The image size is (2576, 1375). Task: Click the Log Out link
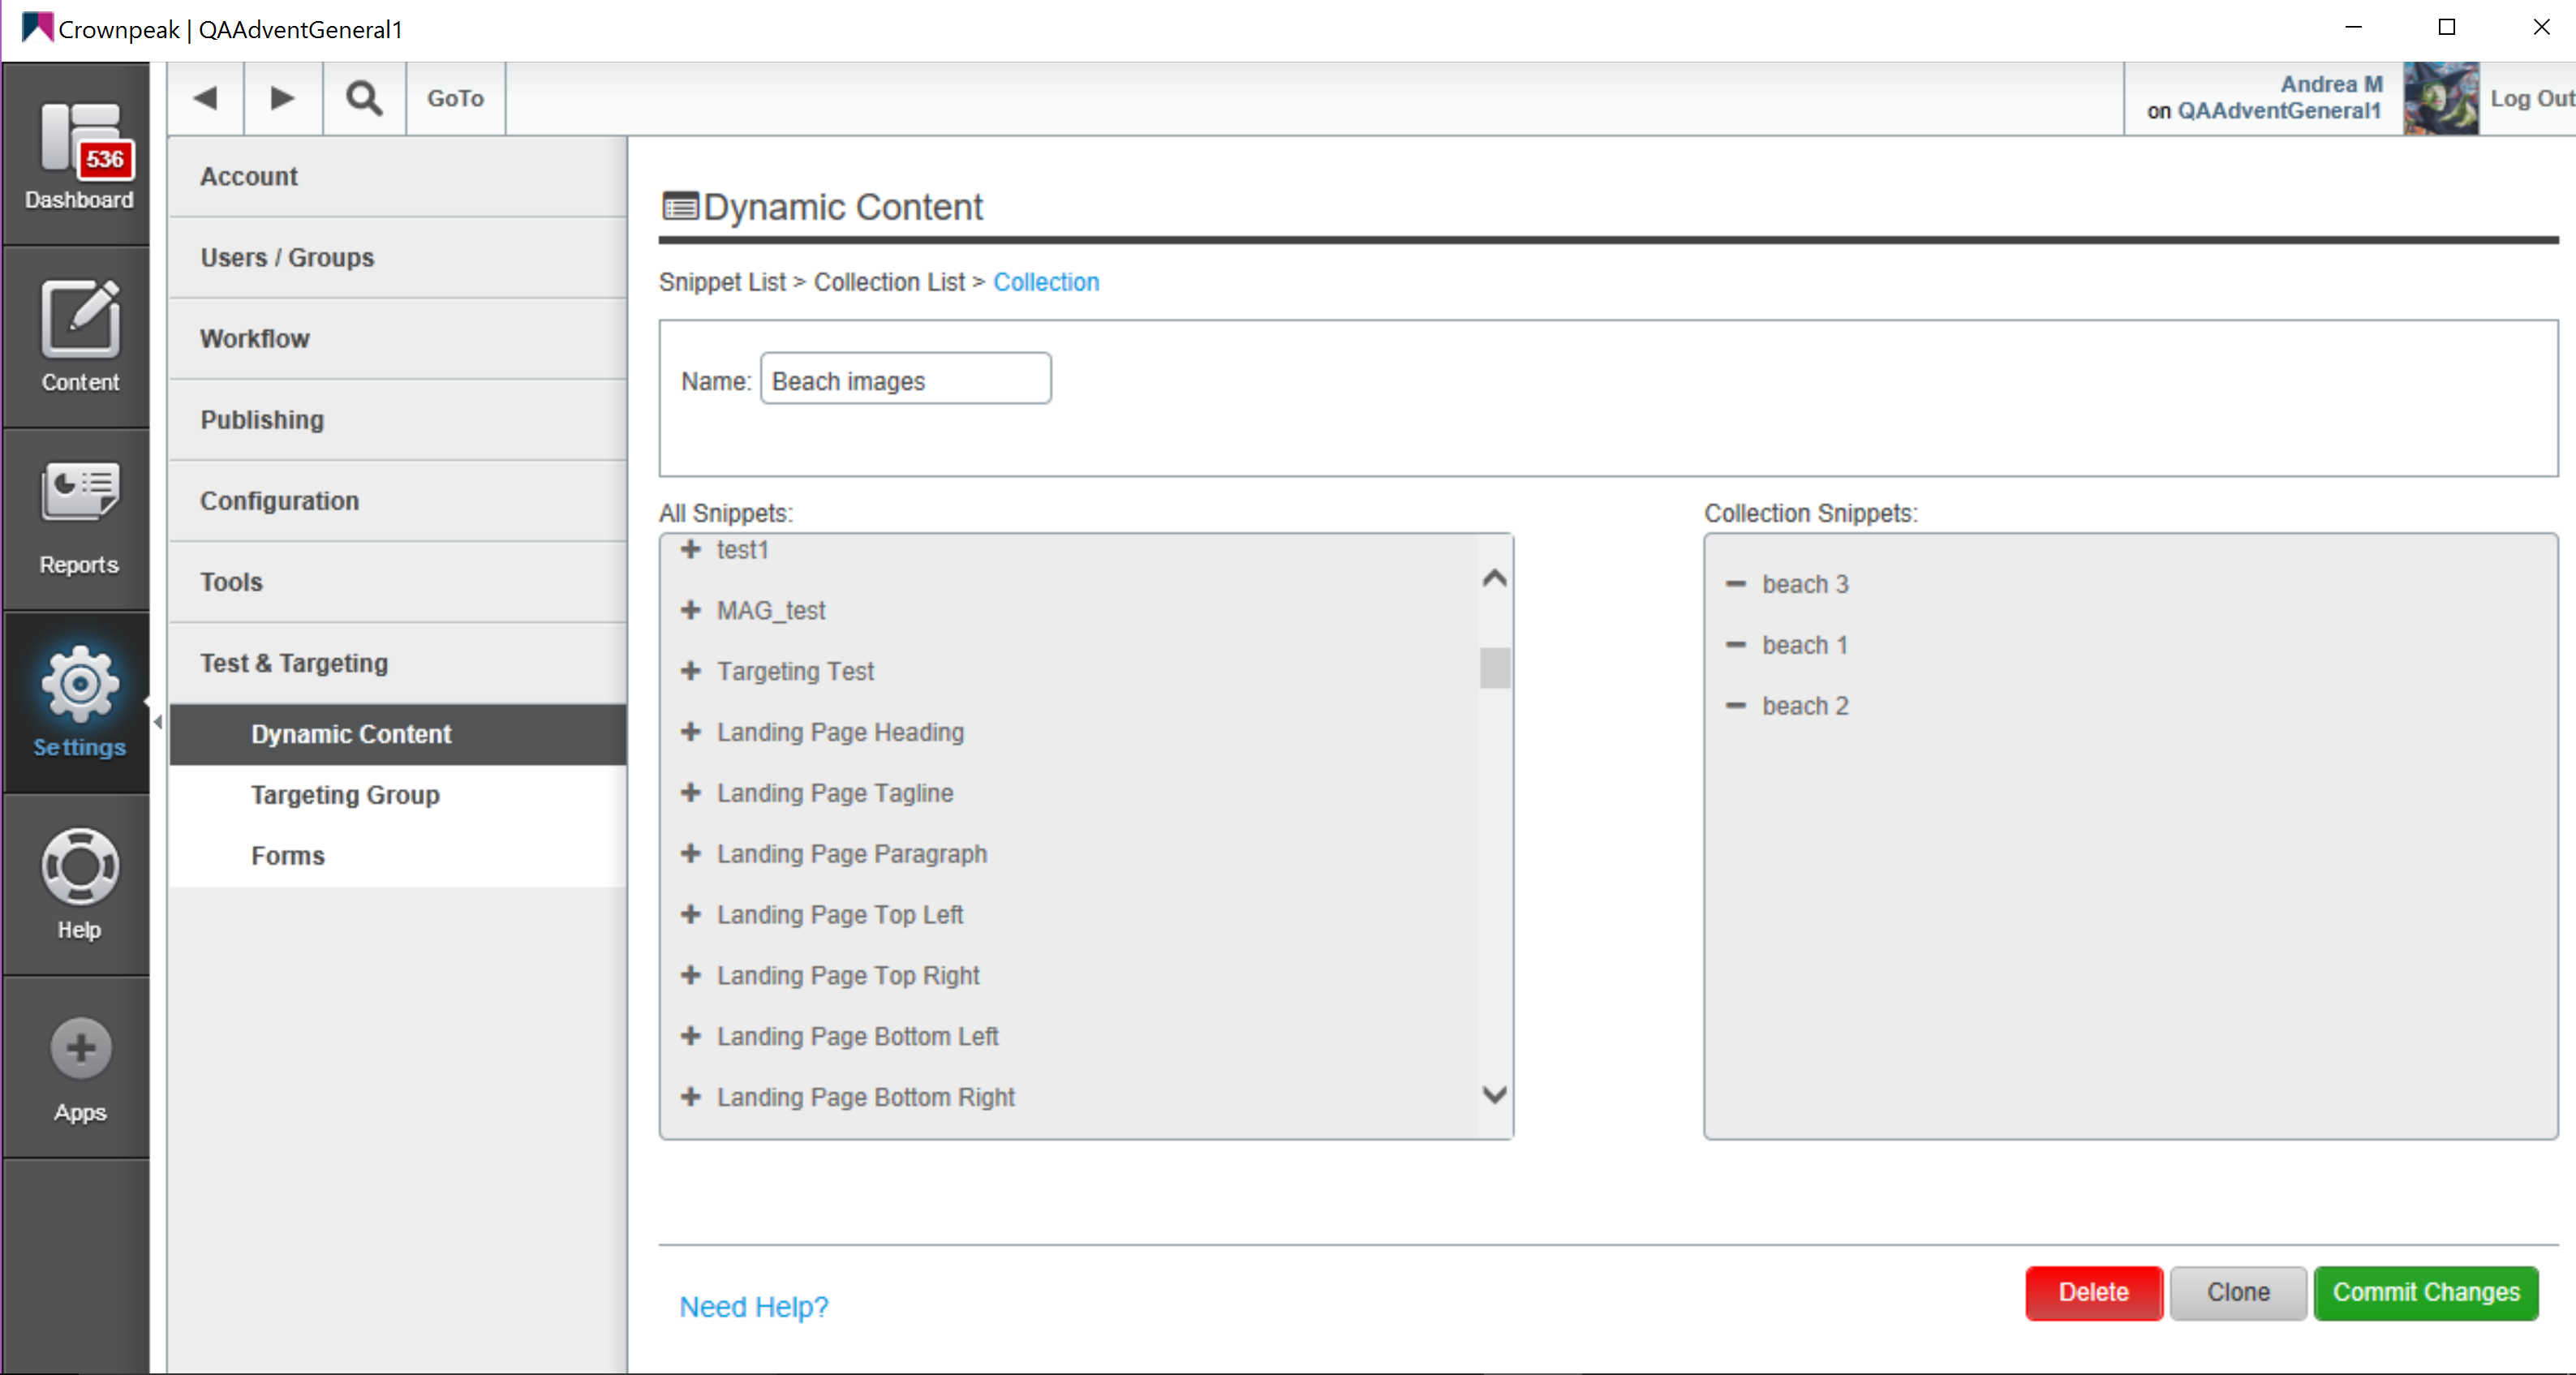pos(2532,98)
